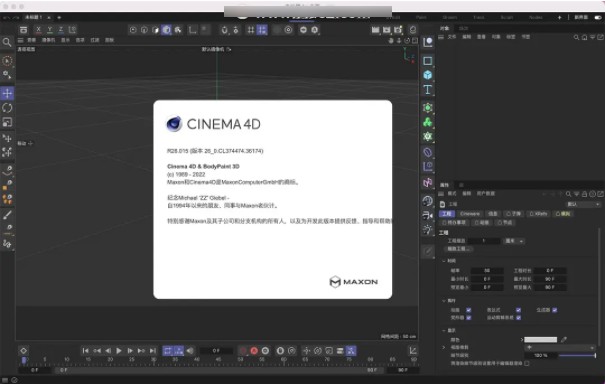The width and height of the screenshot is (605, 384).
Task: Click the keyframe diamond icon at timeline left
Action: coord(24,350)
